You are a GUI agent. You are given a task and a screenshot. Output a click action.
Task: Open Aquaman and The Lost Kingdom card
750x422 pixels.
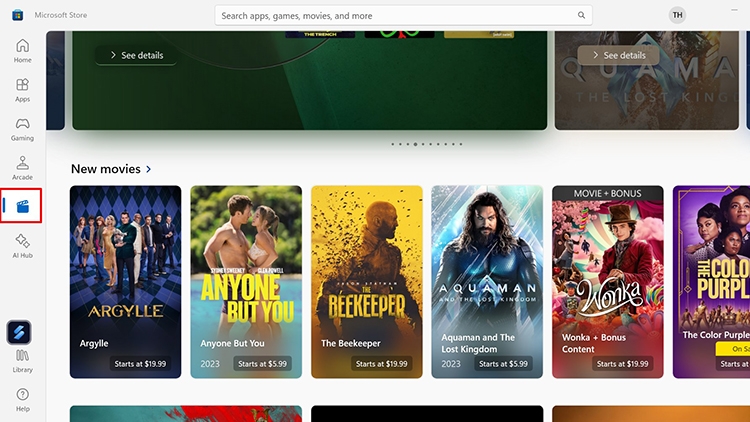click(487, 282)
